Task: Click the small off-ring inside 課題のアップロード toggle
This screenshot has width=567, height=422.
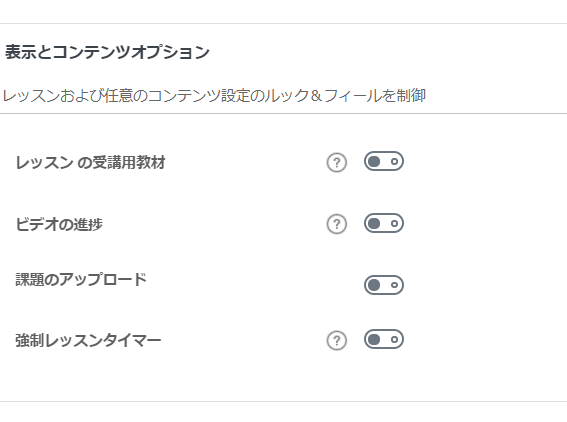Action: (395, 285)
